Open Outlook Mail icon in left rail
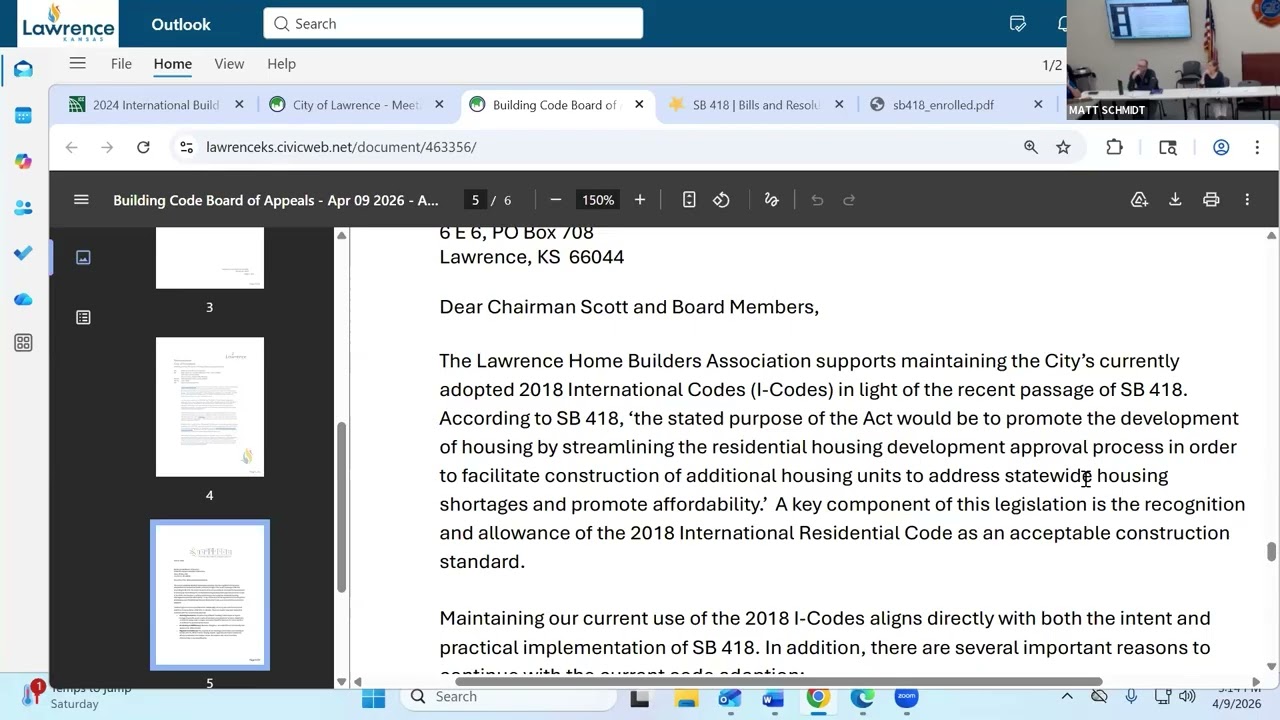The height and width of the screenshot is (720, 1280). pos(23,69)
